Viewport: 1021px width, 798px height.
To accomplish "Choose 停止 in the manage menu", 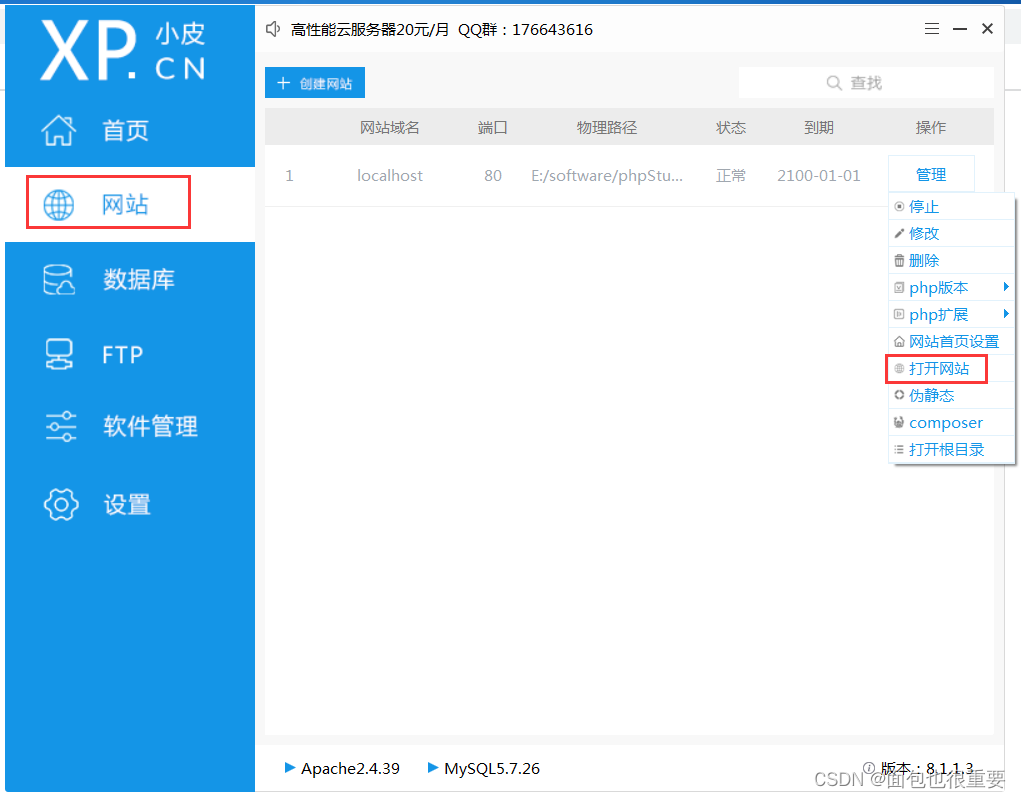I will pyautogui.click(x=923, y=207).
